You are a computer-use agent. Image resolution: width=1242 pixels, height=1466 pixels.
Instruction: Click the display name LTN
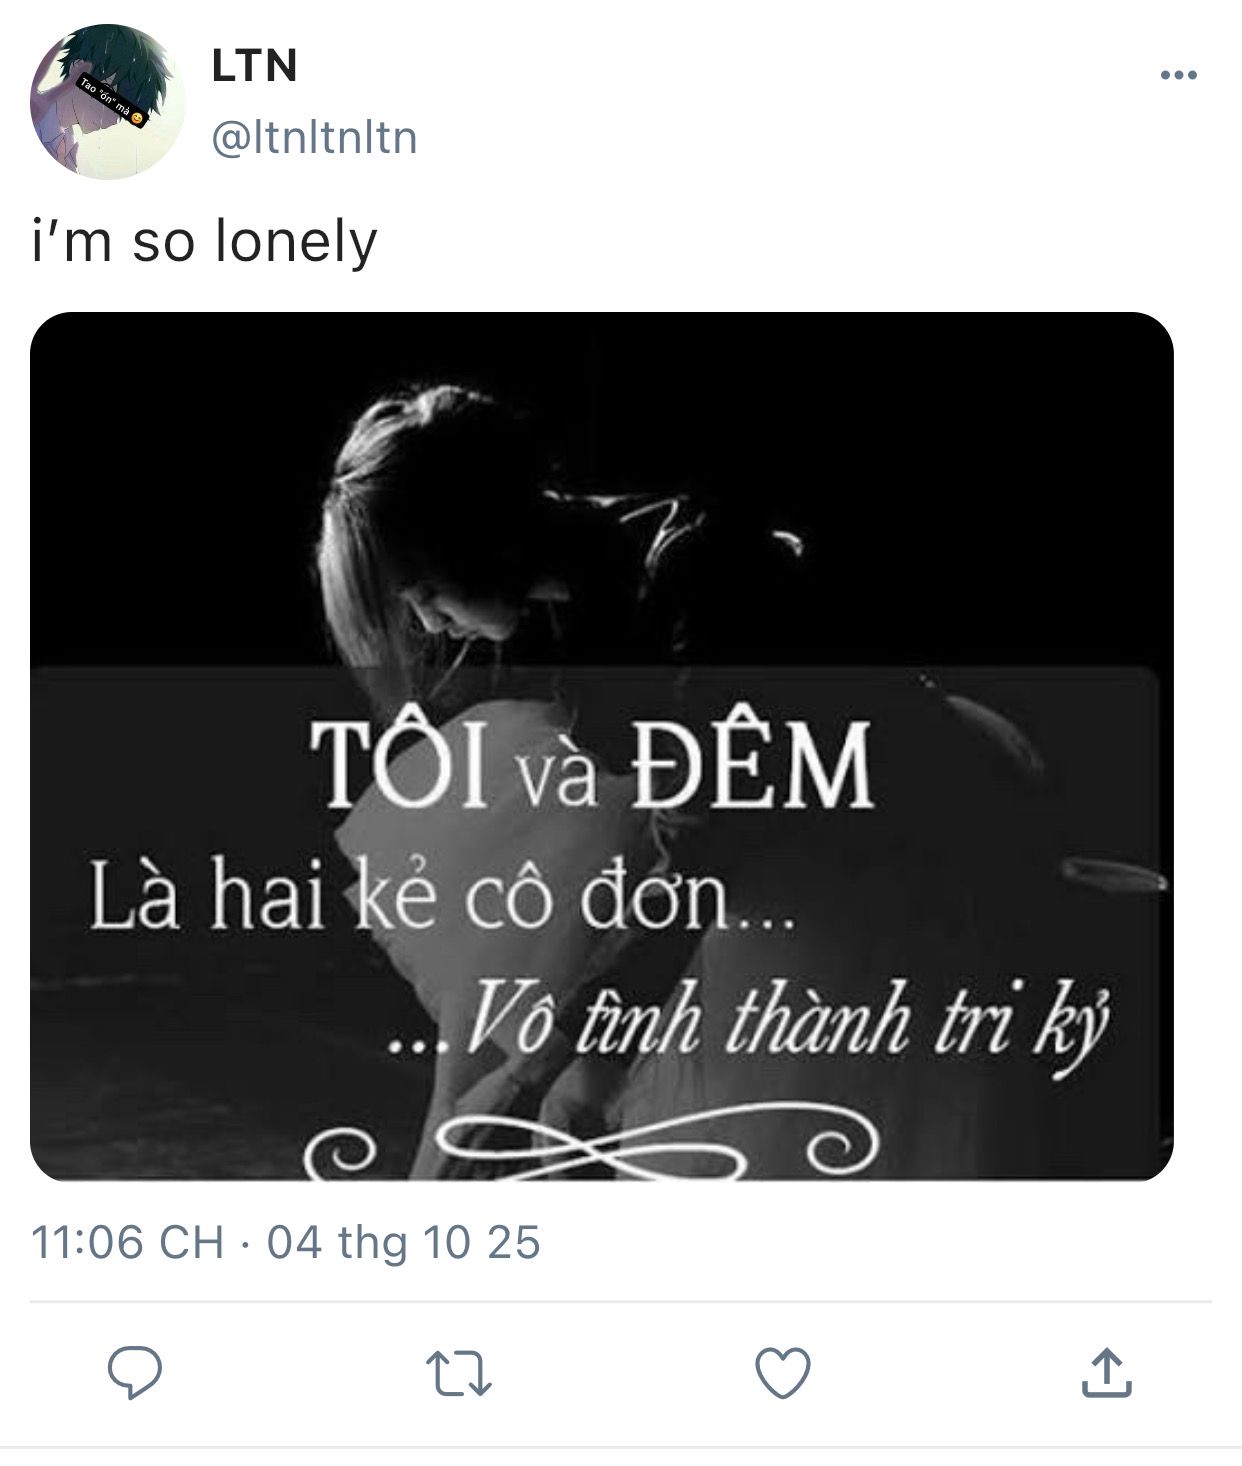254,67
